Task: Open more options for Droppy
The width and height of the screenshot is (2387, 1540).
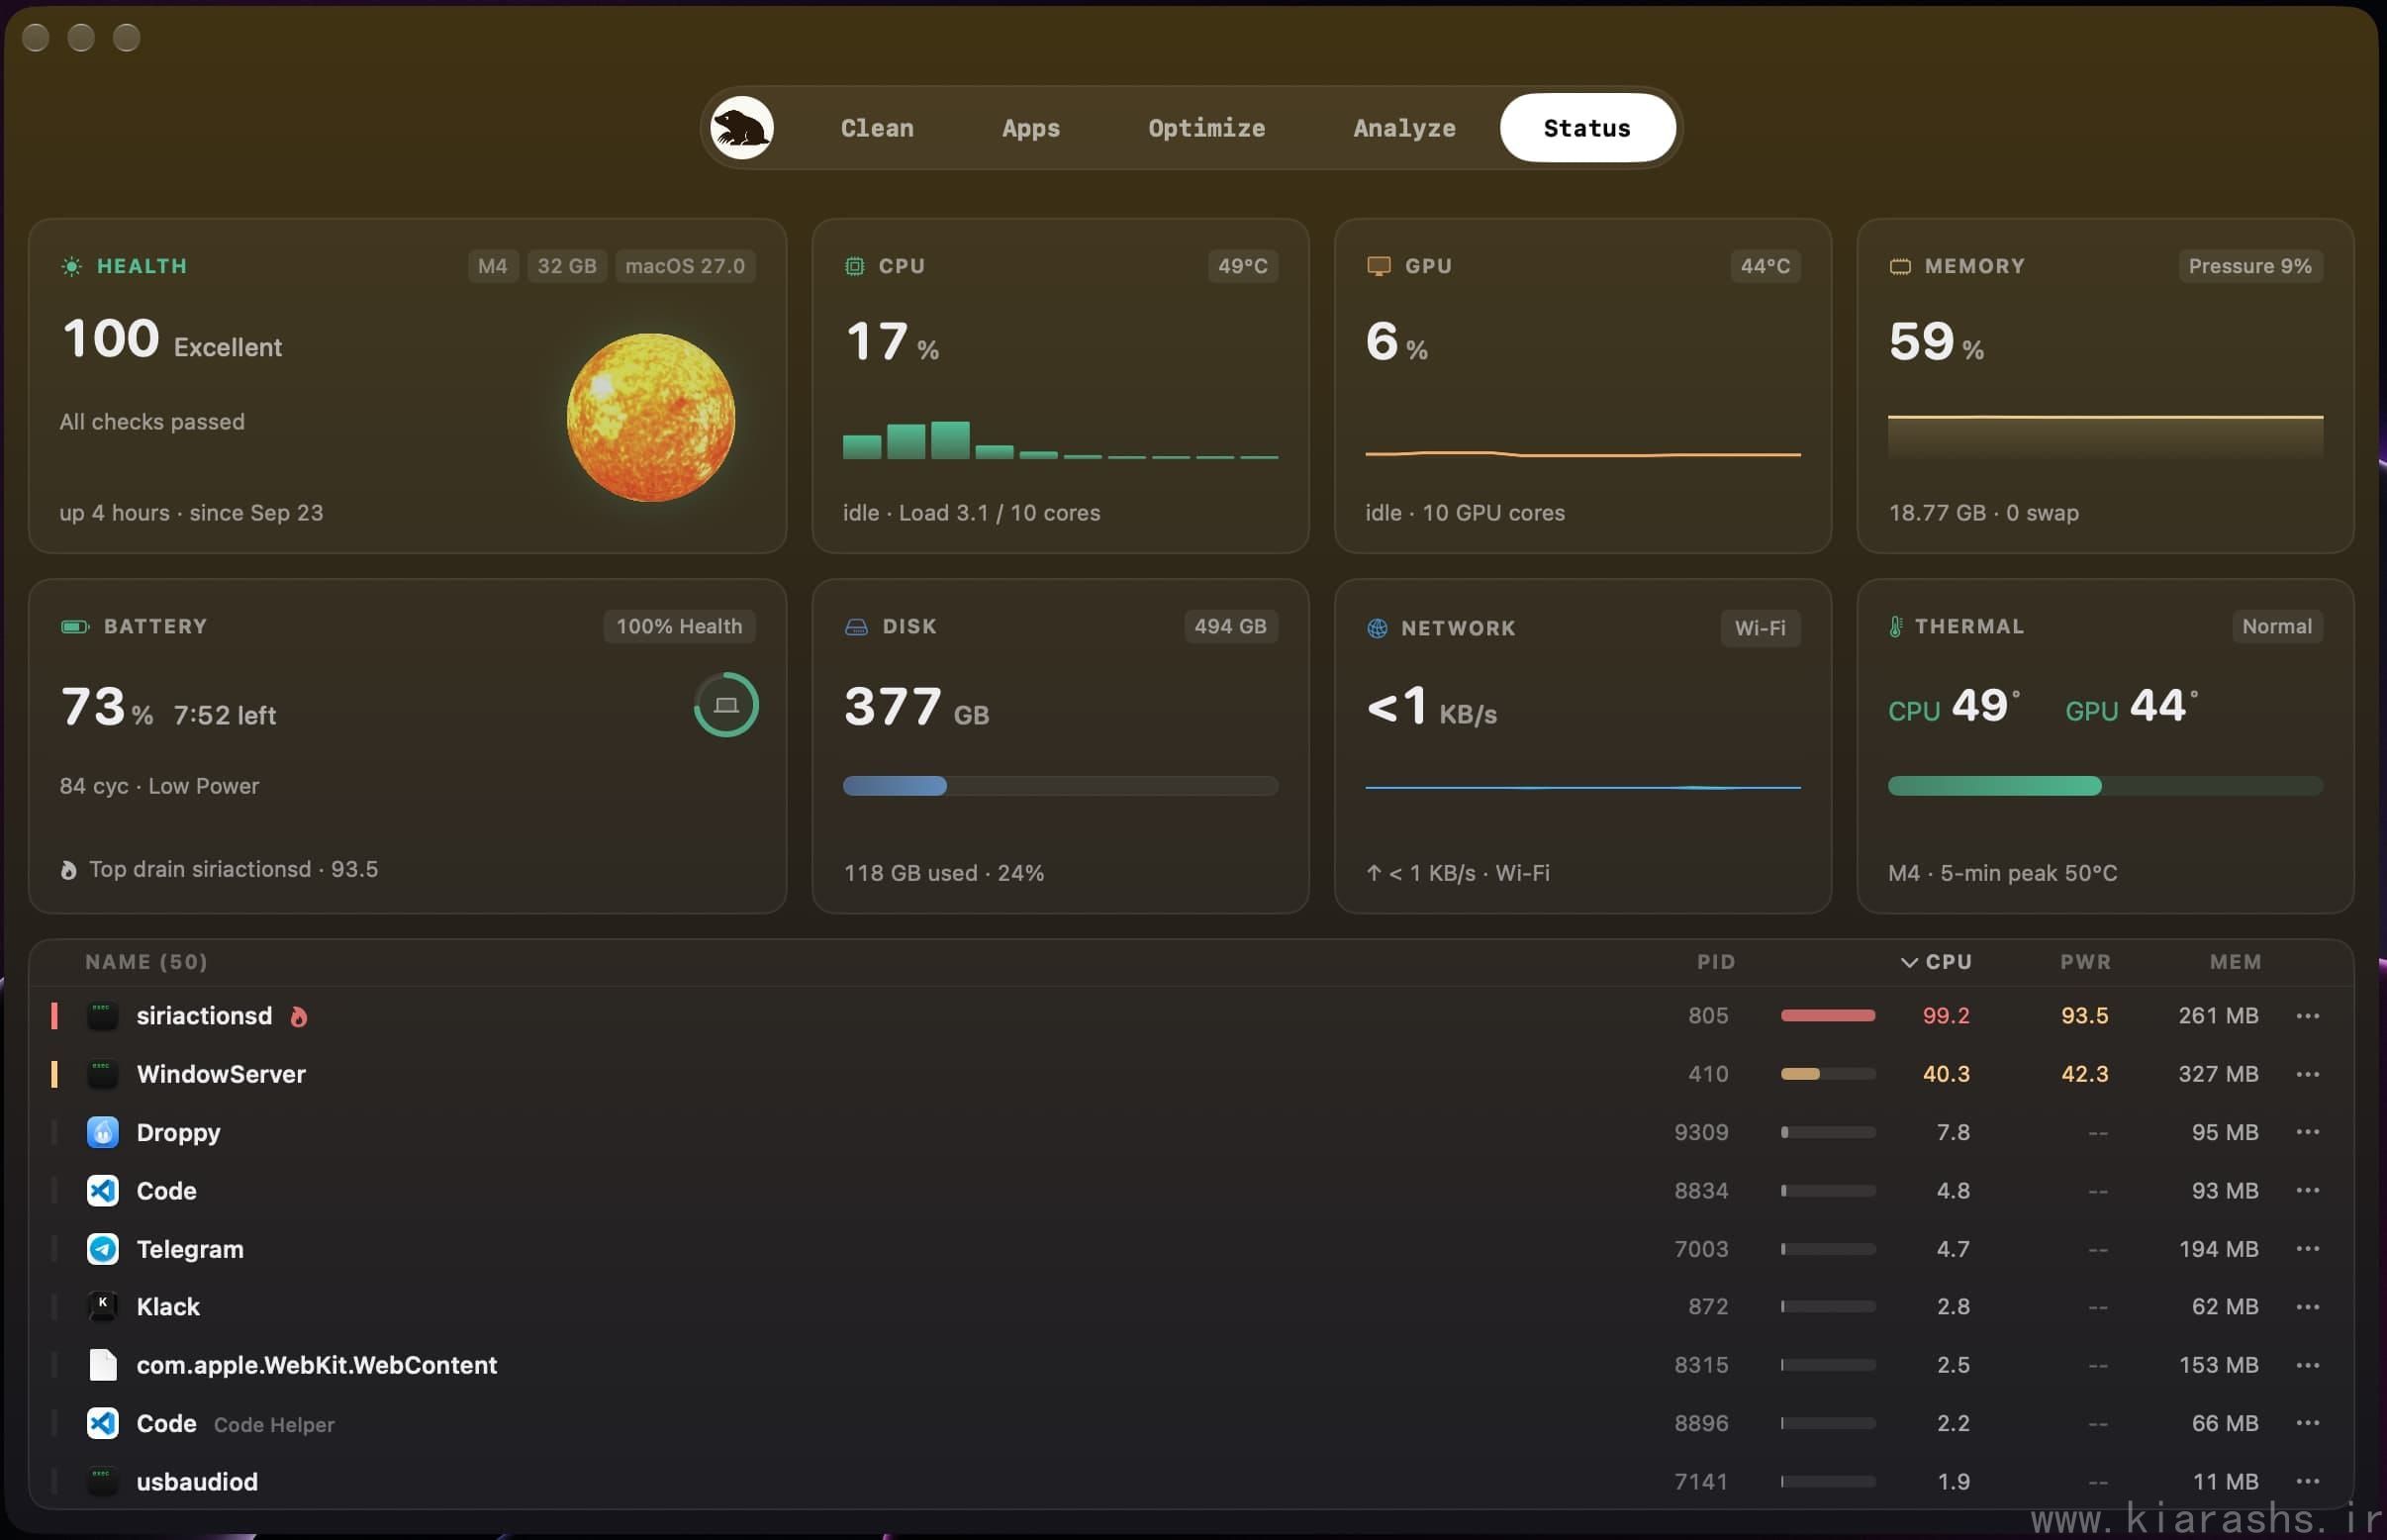Action: point(2308,1132)
